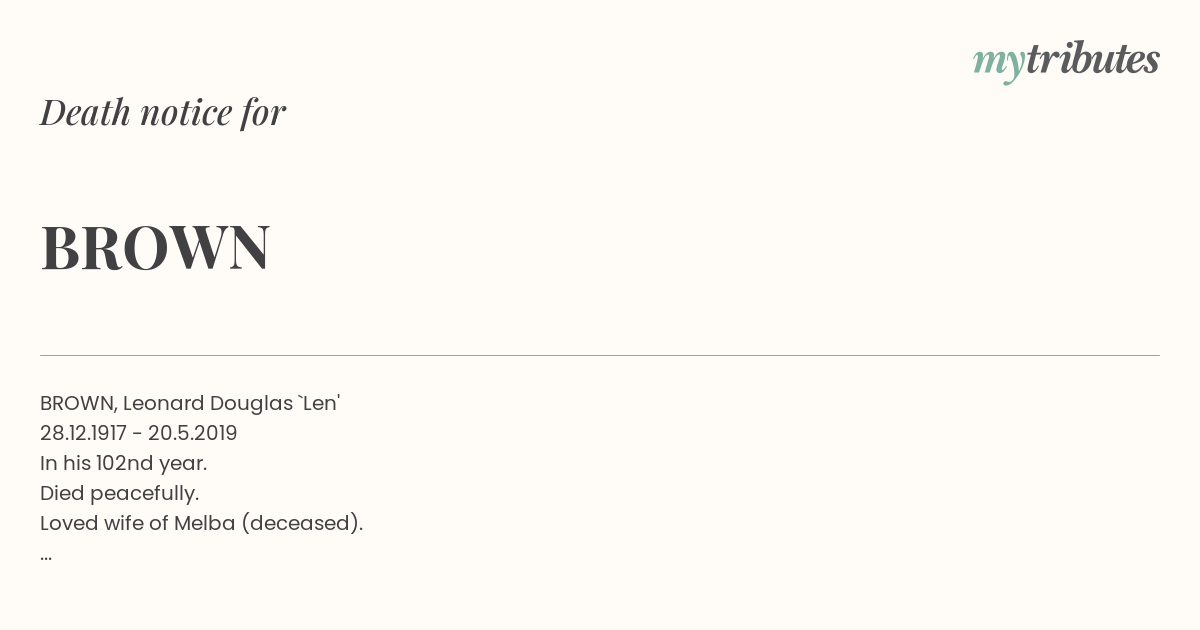1200x630 pixels.
Task: Click the "Died peacefully." line
Action: (x=120, y=493)
